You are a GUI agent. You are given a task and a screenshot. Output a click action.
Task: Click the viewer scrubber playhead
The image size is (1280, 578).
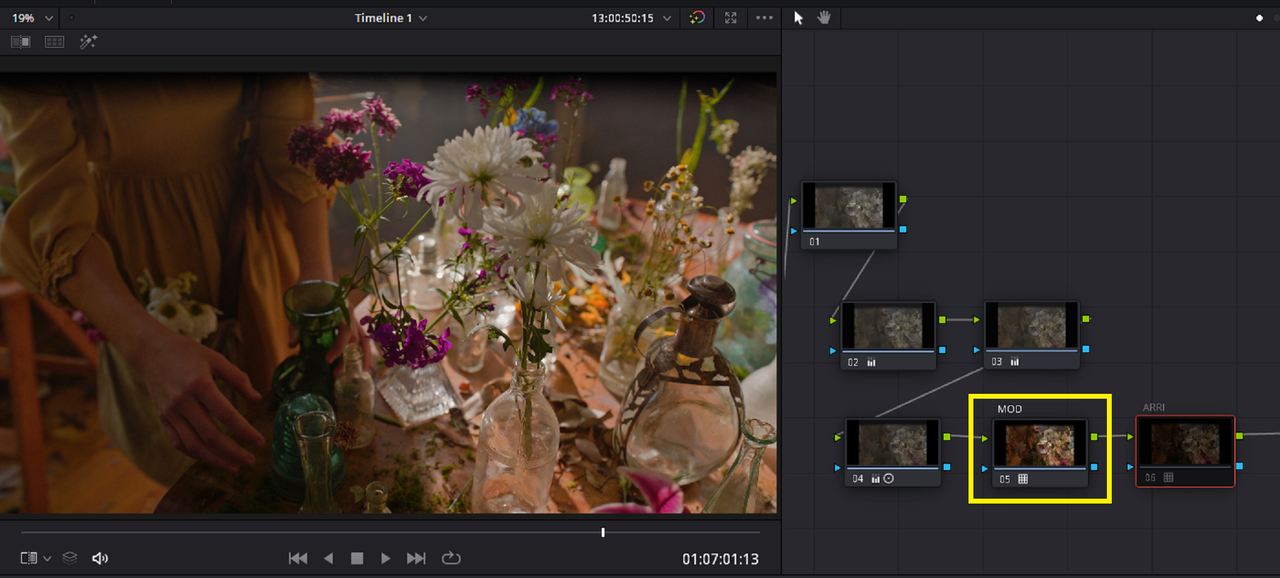click(x=603, y=532)
